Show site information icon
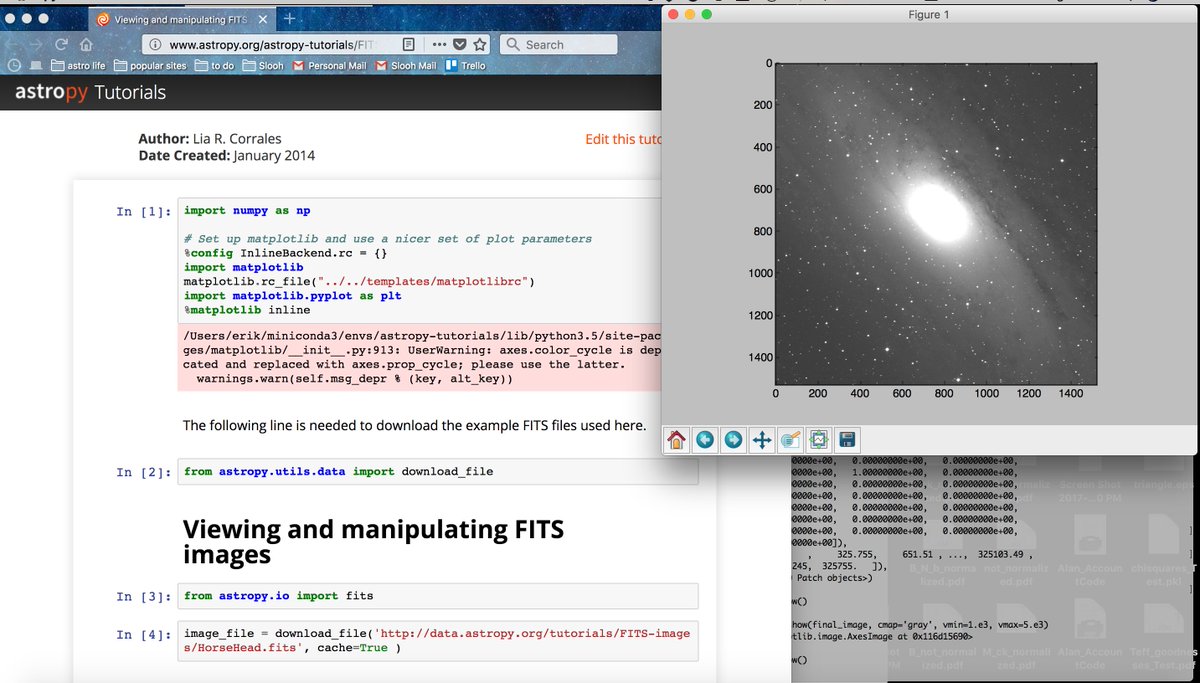Viewport: 1200px width, 683px height. tap(154, 44)
